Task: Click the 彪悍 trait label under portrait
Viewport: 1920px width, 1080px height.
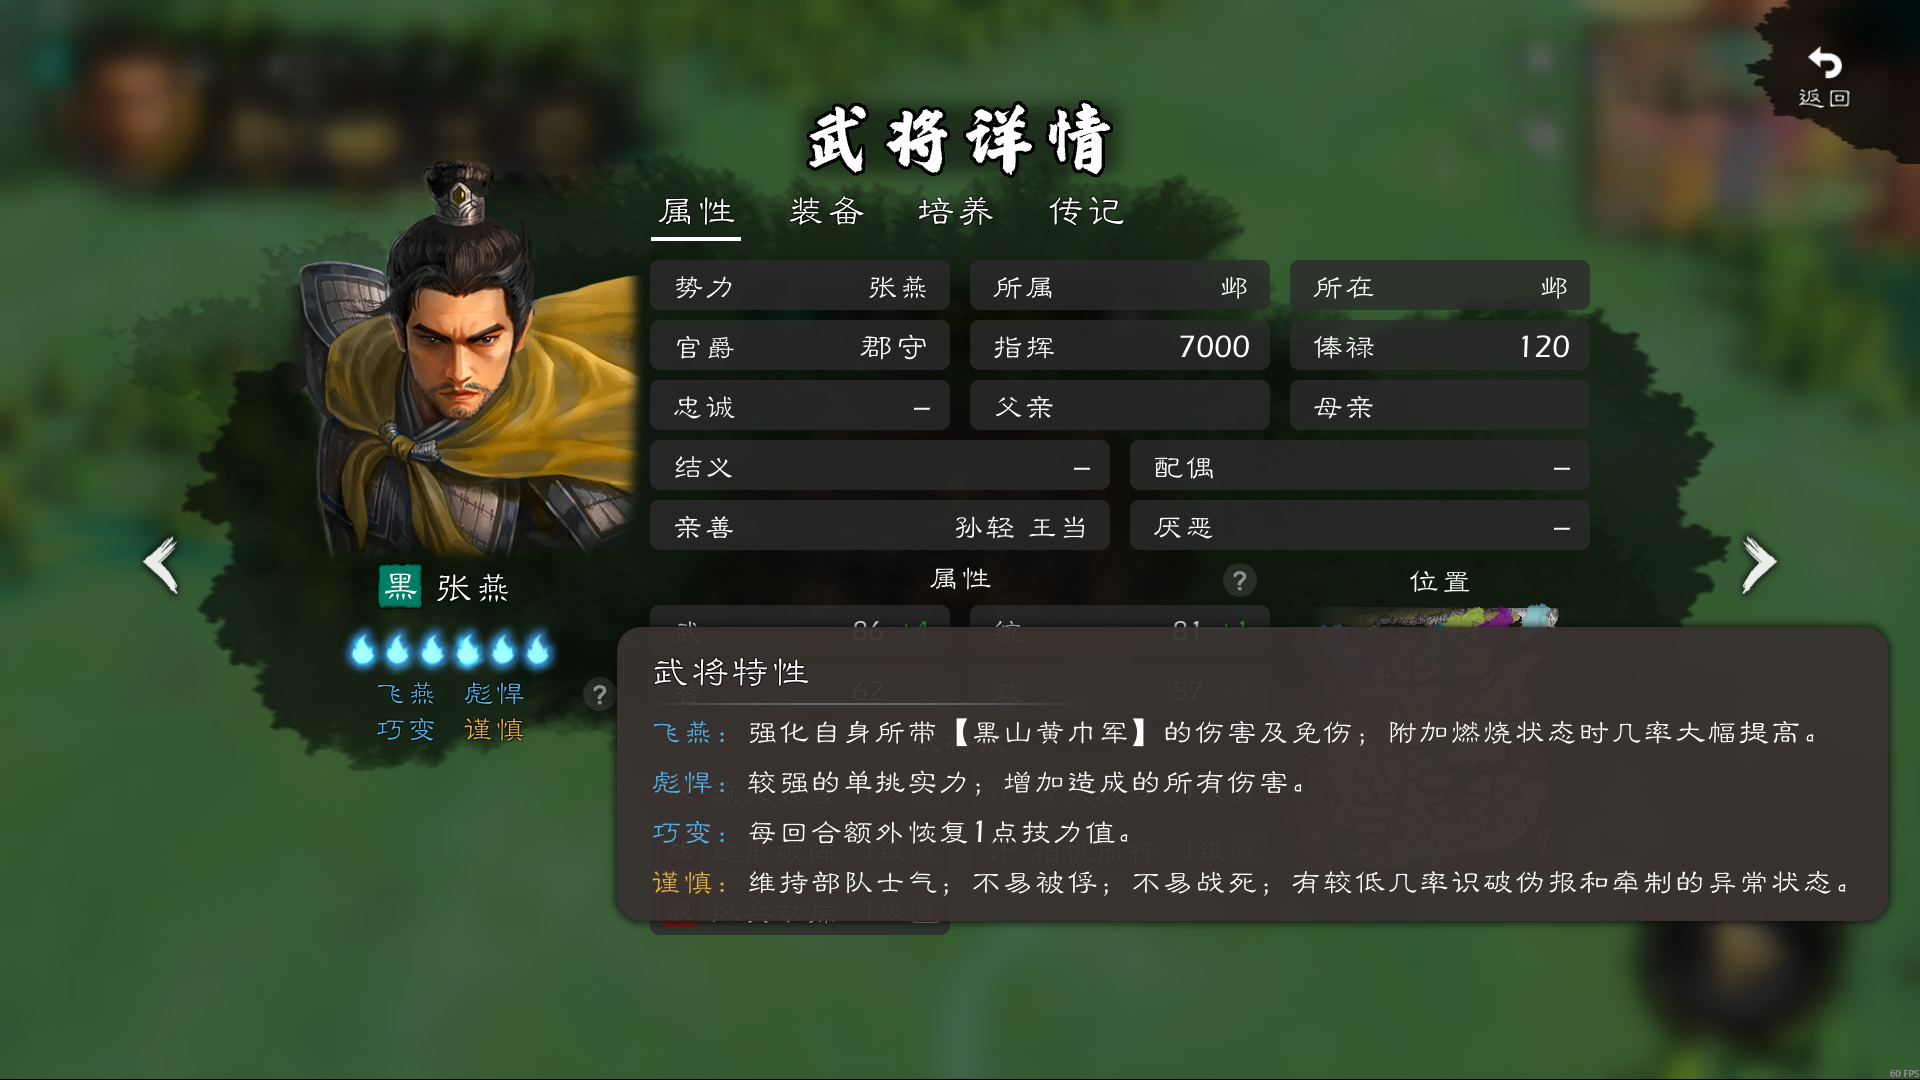Action: [x=494, y=694]
